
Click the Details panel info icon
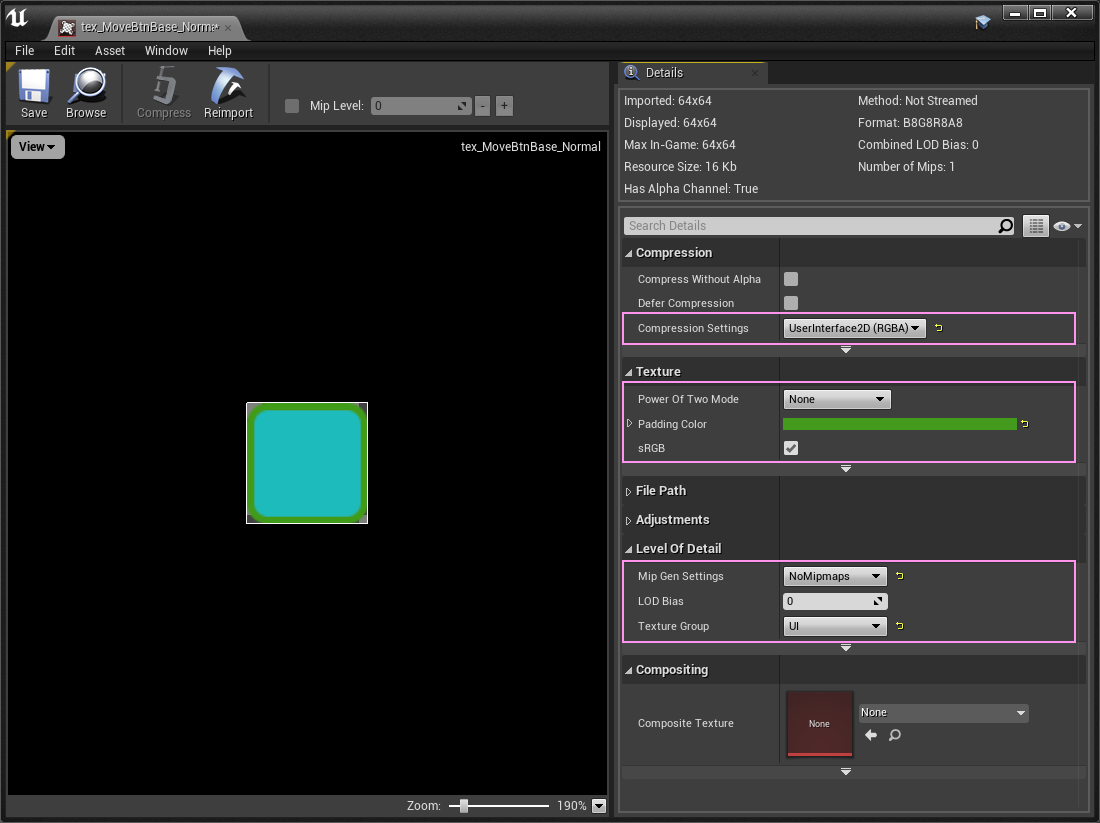pyautogui.click(x=631, y=72)
